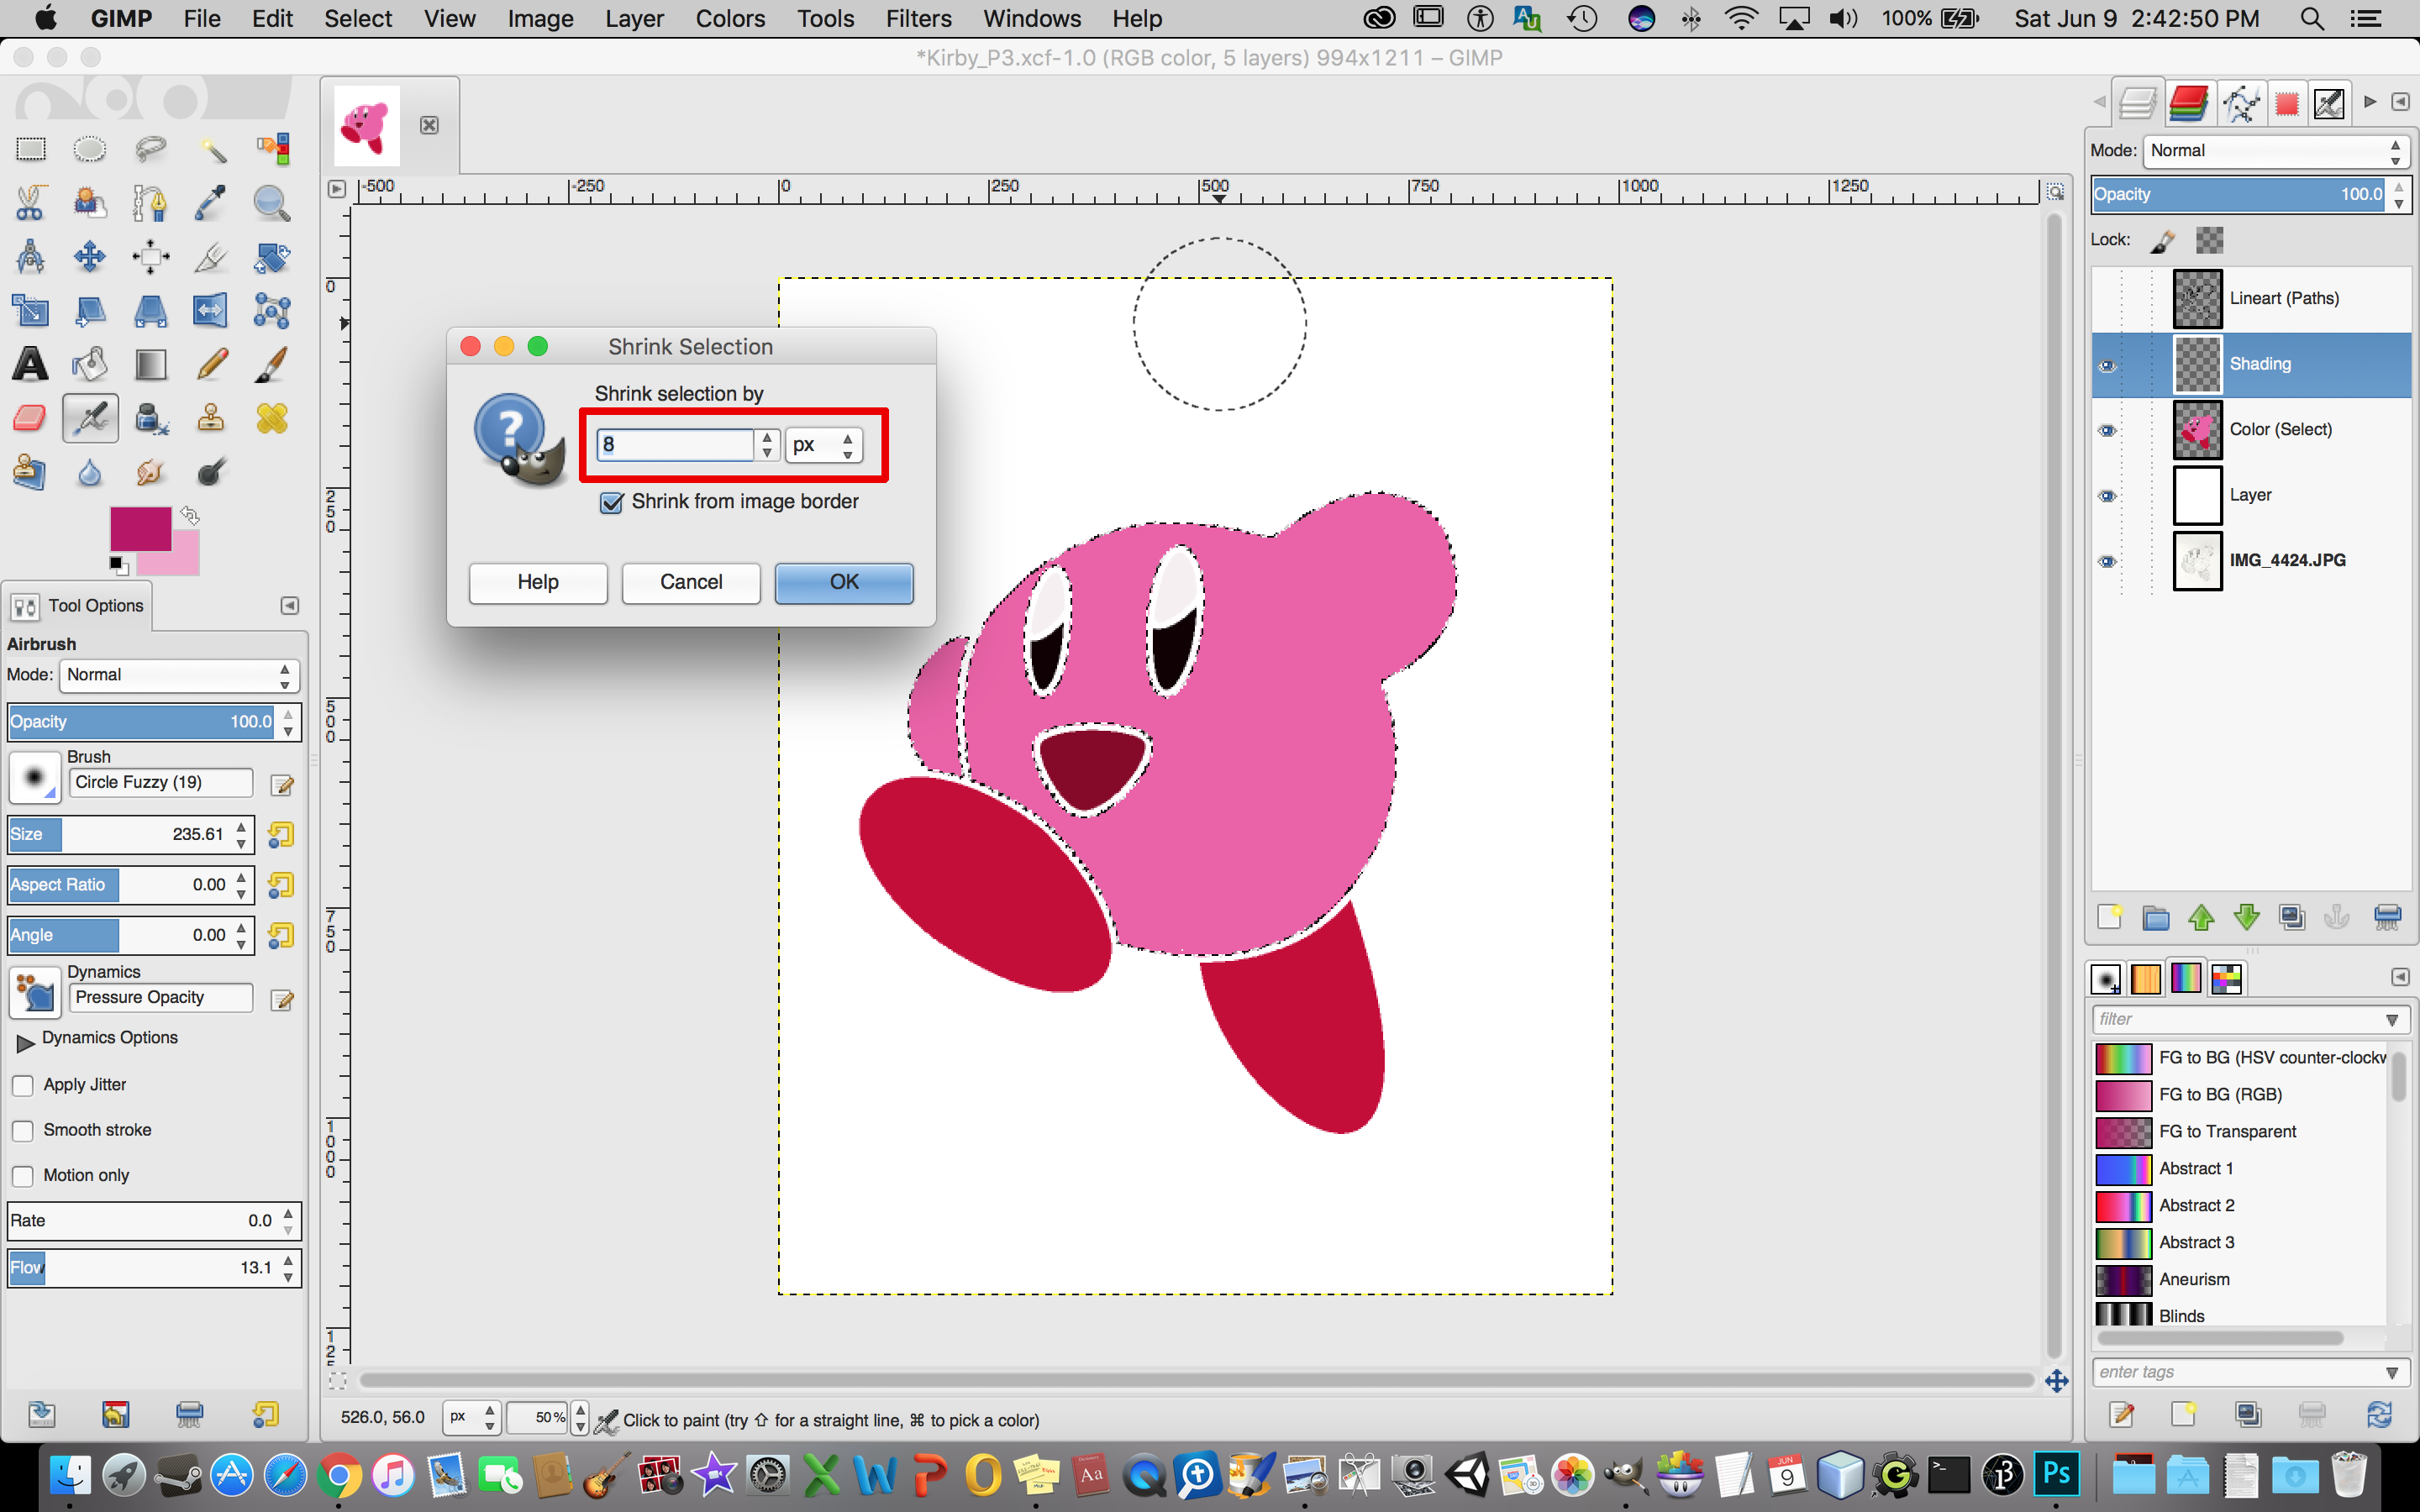Open Photoshop from the dock
2420x1512 pixels.
(x=2057, y=1474)
